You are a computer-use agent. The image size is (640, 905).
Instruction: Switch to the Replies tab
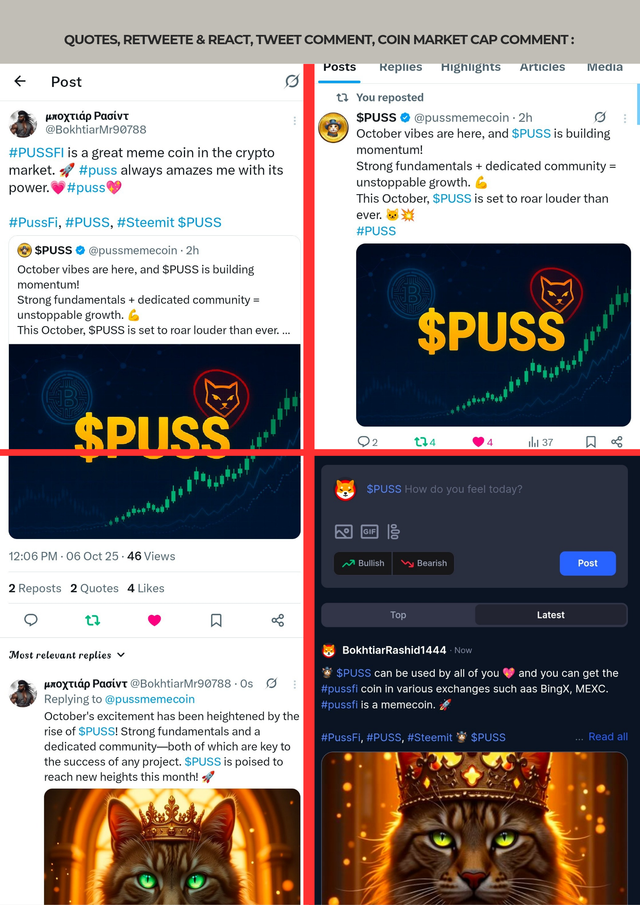(401, 67)
